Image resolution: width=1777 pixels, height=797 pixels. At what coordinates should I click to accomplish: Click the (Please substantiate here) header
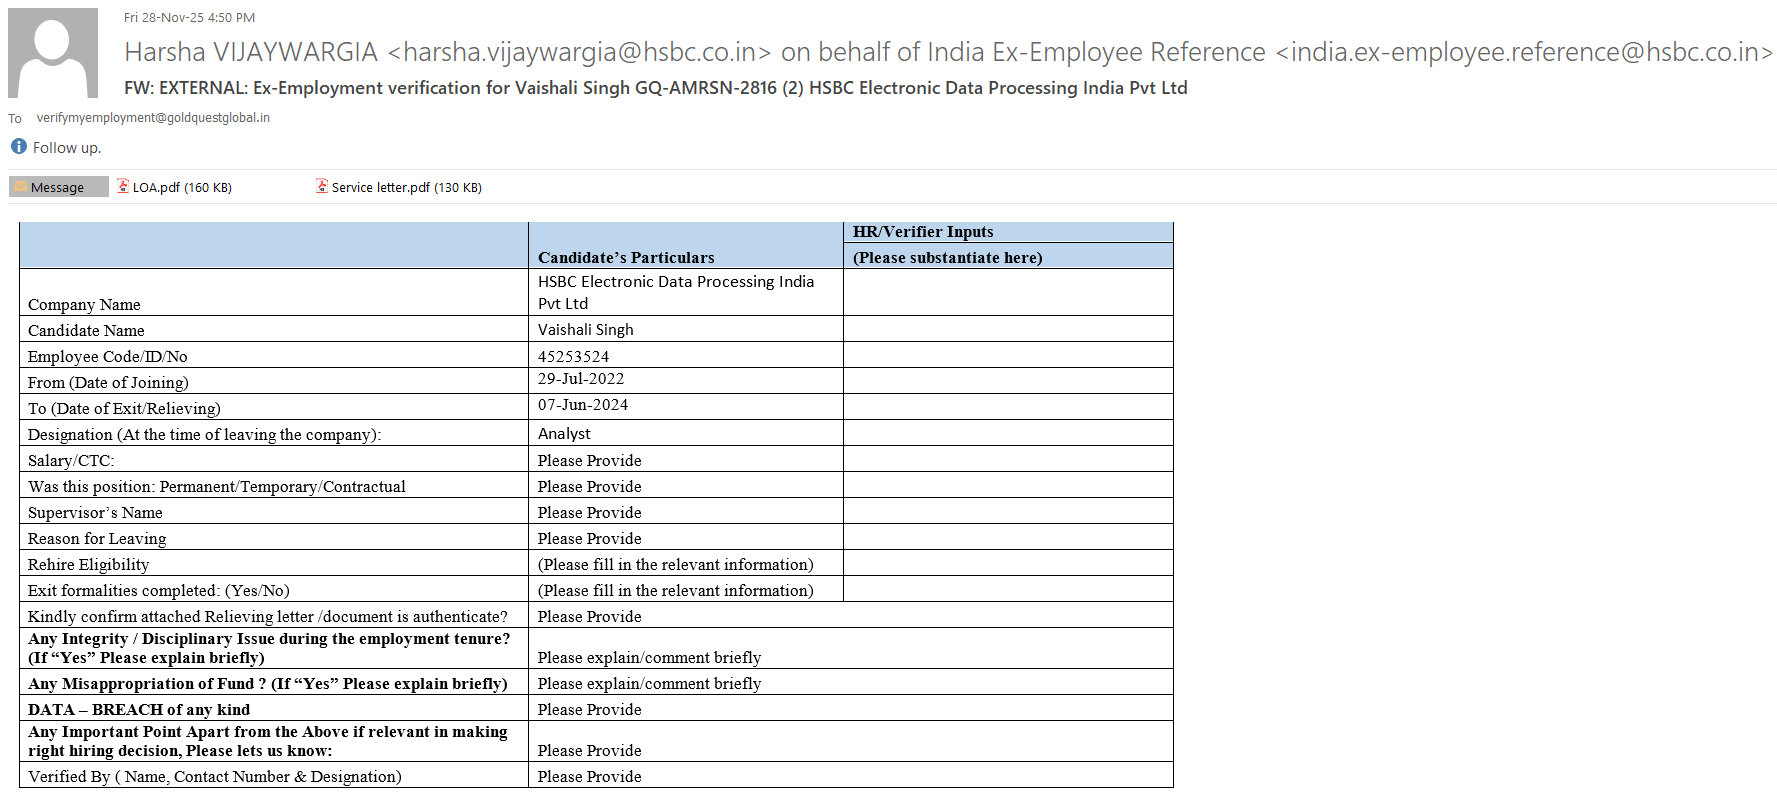click(x=947, y=257)
